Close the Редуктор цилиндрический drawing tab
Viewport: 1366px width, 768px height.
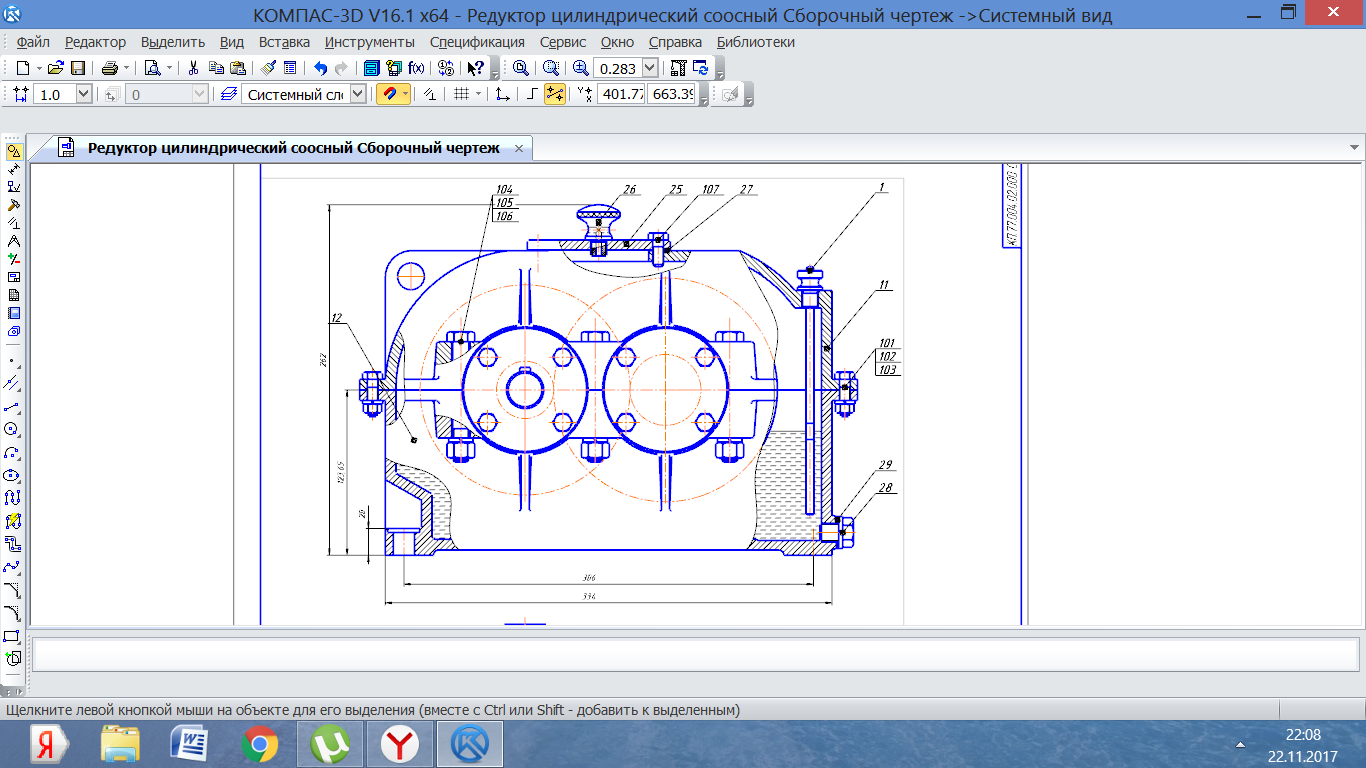[x=519, y=148]
